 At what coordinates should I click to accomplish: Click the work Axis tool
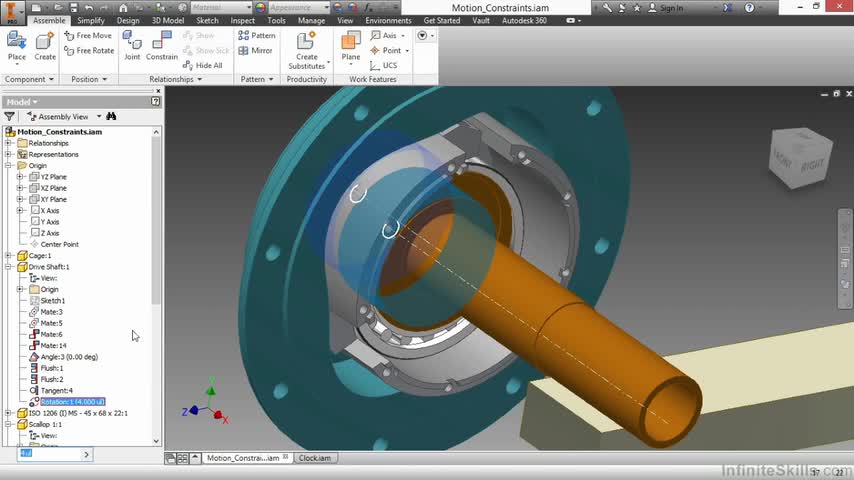click(x=387, y=35)
